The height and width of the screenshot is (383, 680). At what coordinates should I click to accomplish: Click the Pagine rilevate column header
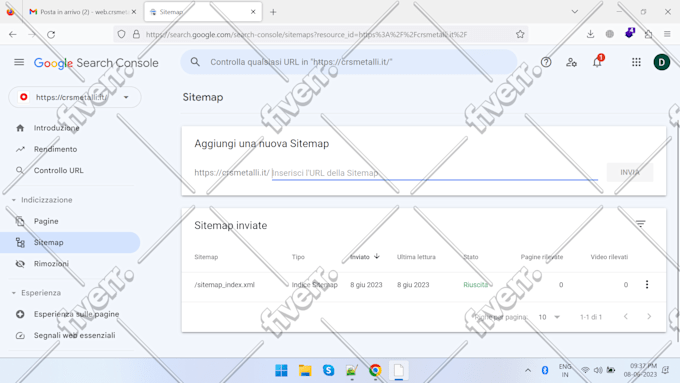[542, 257]
